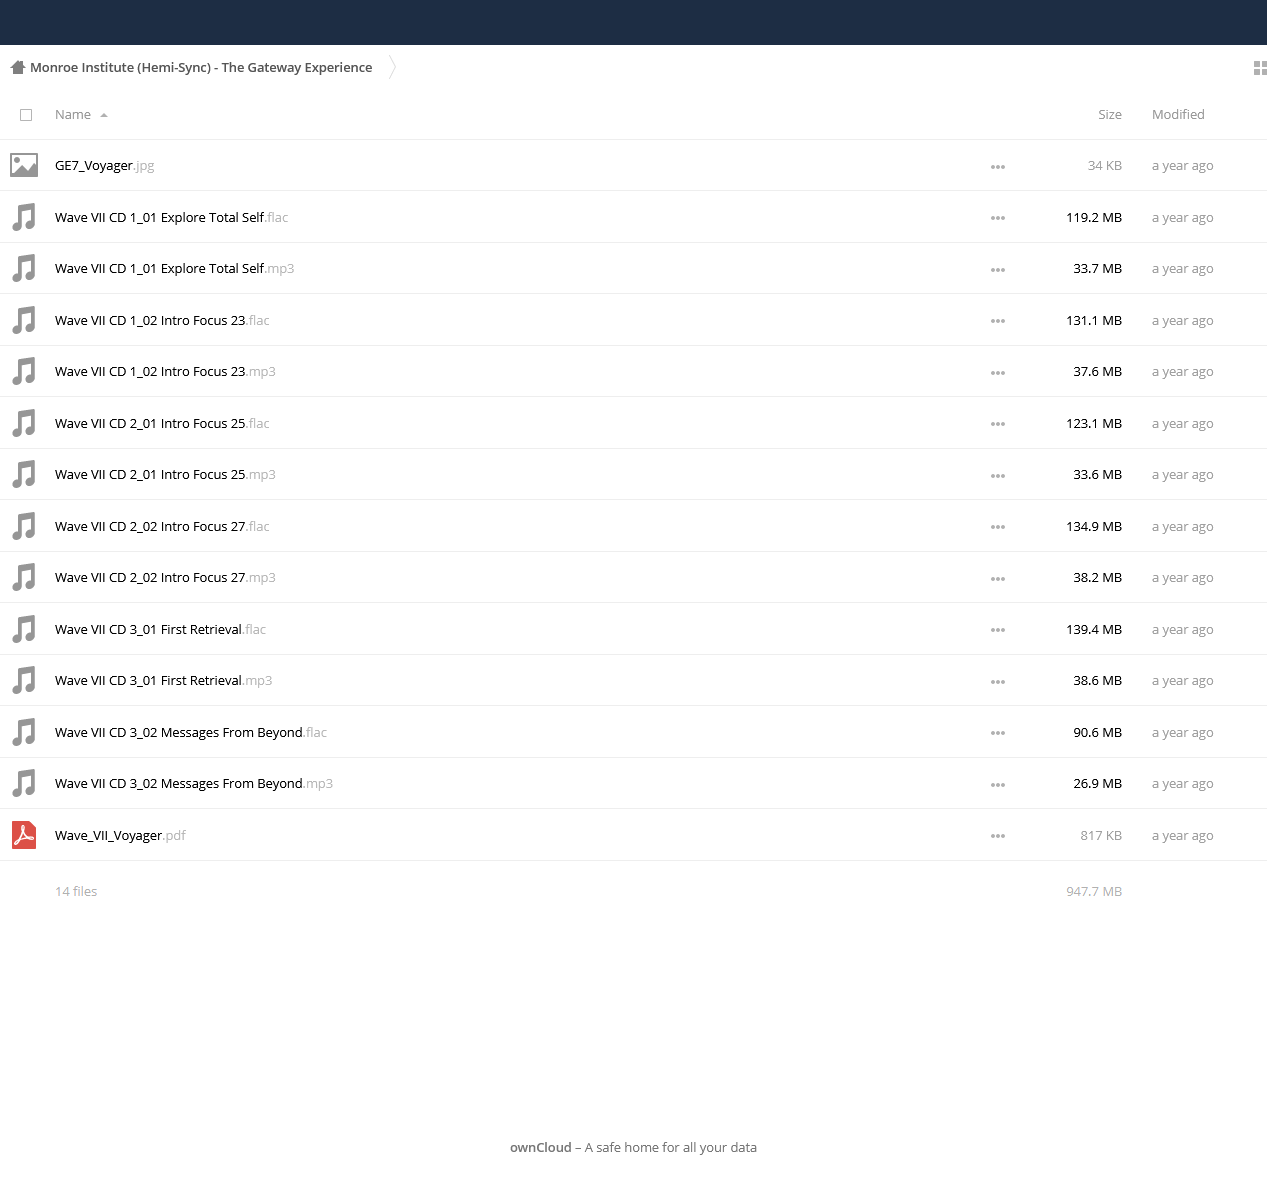Viewport: 1267px width, 1177px height.
Task: Click music icon for Intro Focus 23.flac
Action: (24, 320)
